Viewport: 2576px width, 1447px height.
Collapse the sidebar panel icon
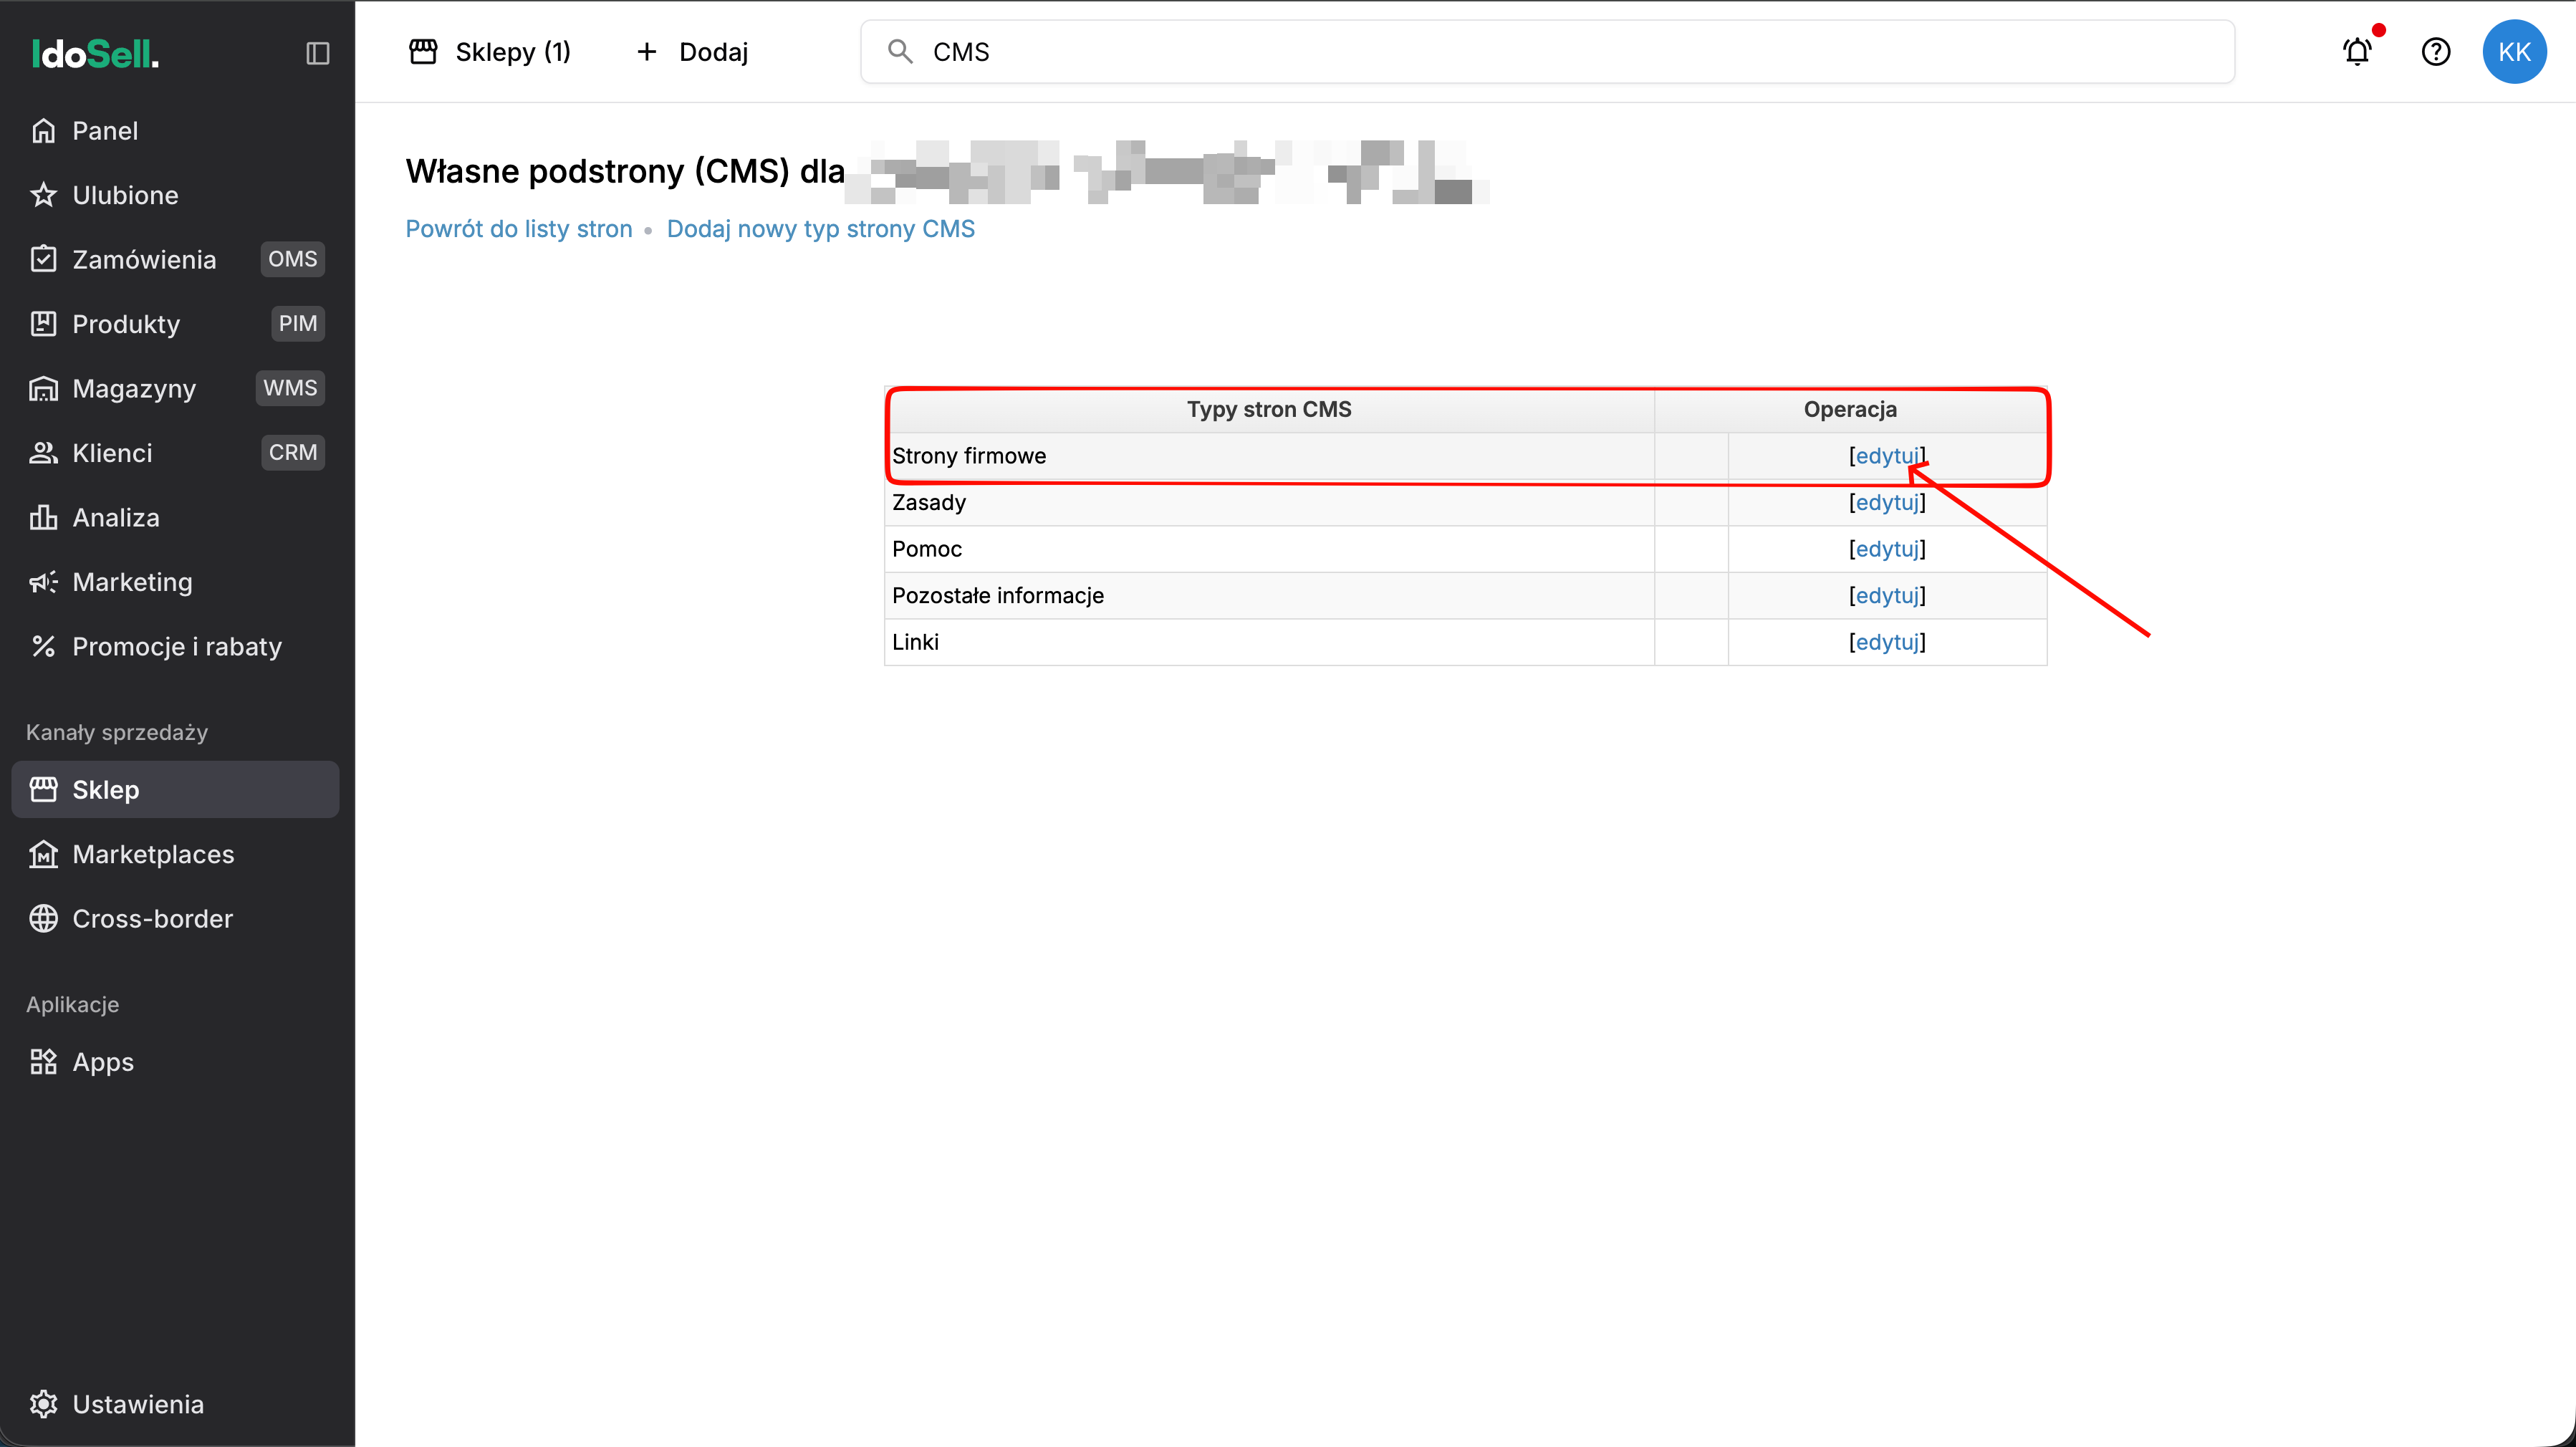[317, 53]
